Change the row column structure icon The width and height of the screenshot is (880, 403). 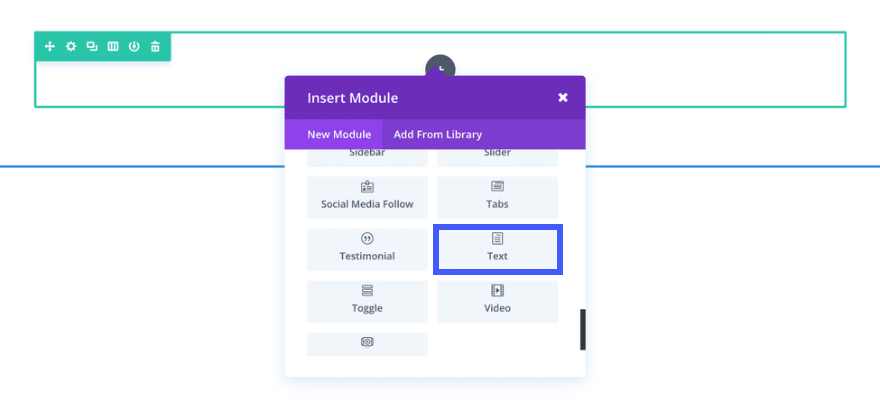(x=113, y=47)
